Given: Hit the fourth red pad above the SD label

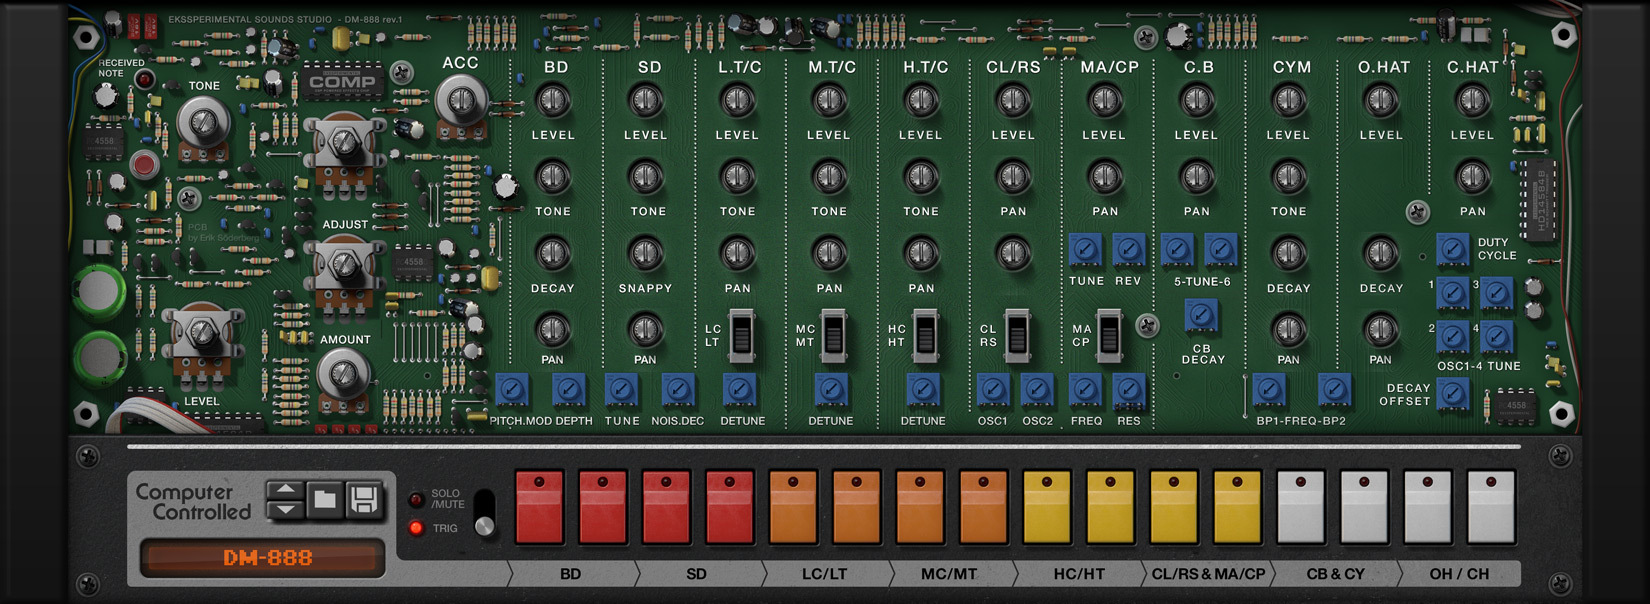Looking at the screenshot, I should pyautogui.click(x=731, y=507).
